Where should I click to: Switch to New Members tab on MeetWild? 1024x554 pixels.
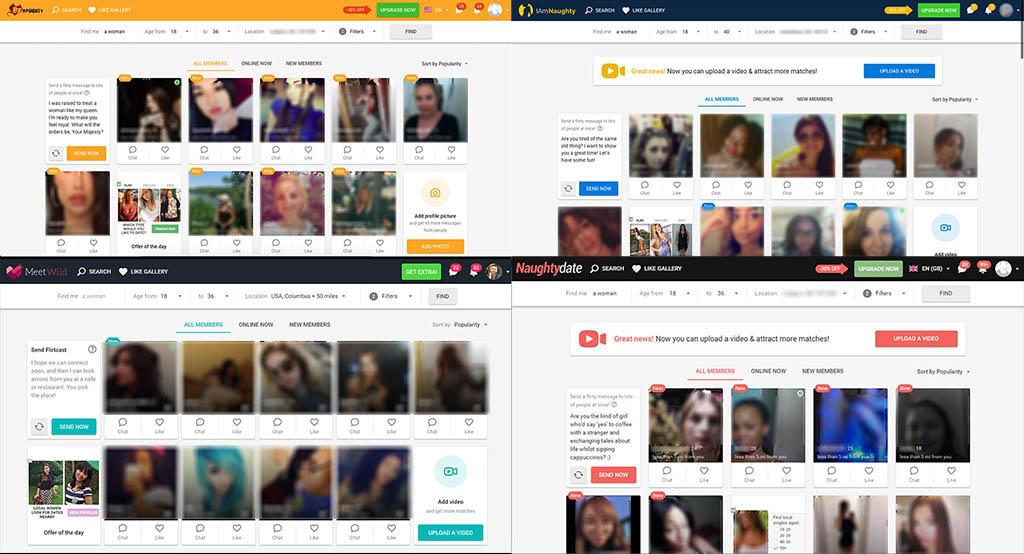[x=310, y=325]
